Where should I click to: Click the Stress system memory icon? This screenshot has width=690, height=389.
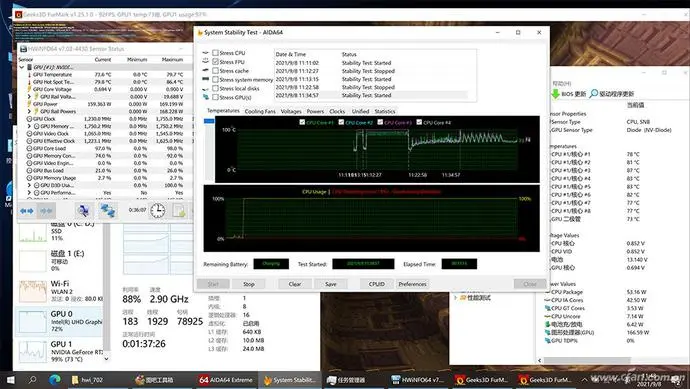(x=206, y=79)
